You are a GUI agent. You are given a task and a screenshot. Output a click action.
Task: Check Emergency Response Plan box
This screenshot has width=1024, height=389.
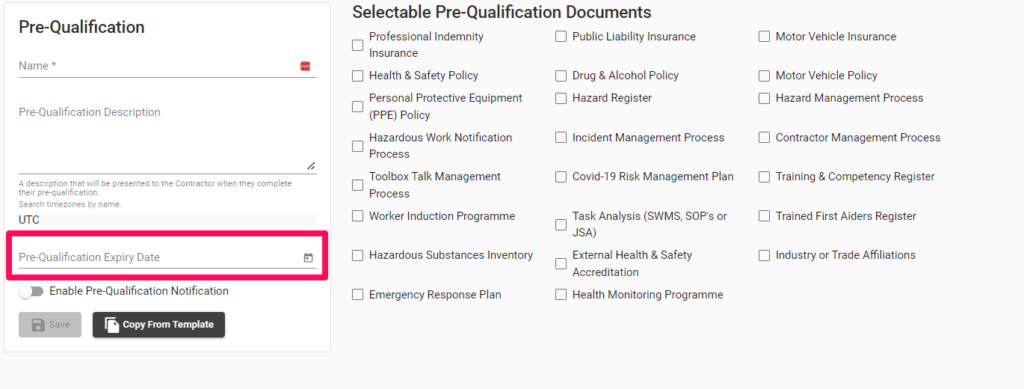[357, 295]
